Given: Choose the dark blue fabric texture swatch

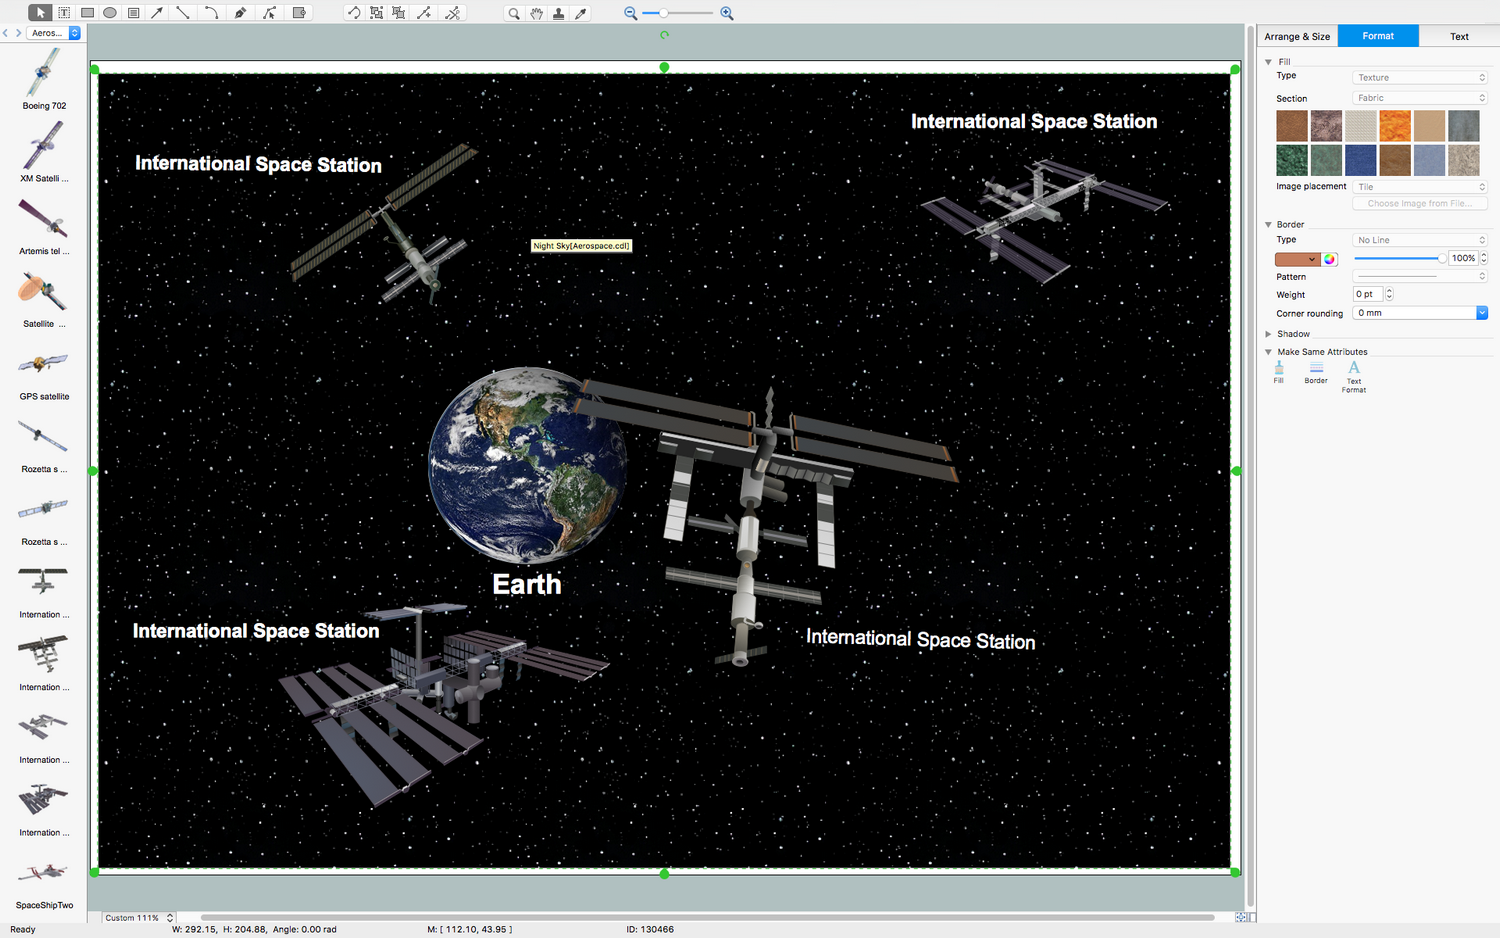Looking at the screenshot, I should (1360, 160).
